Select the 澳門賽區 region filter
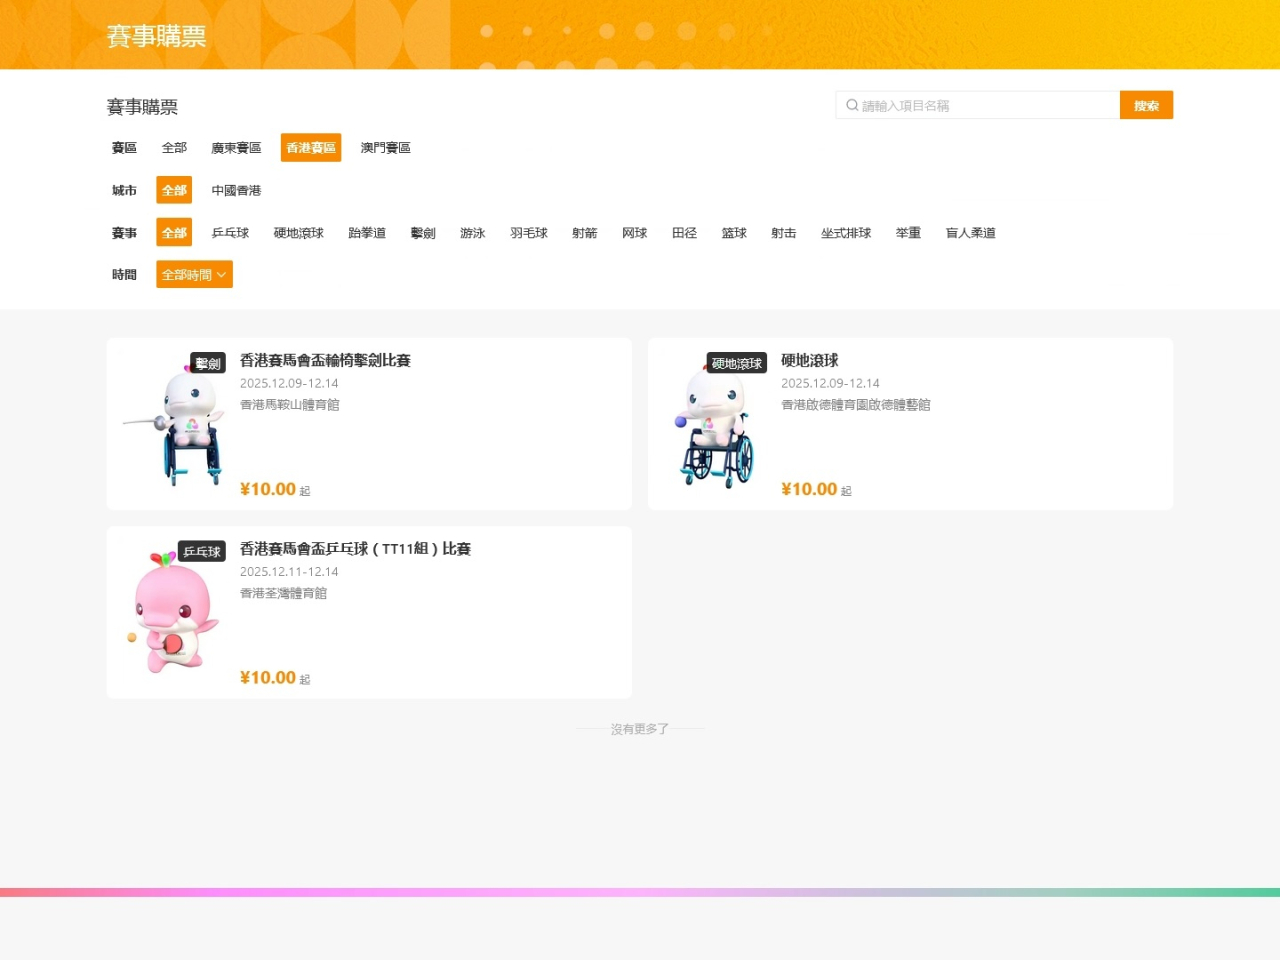 tap(385, 148)
